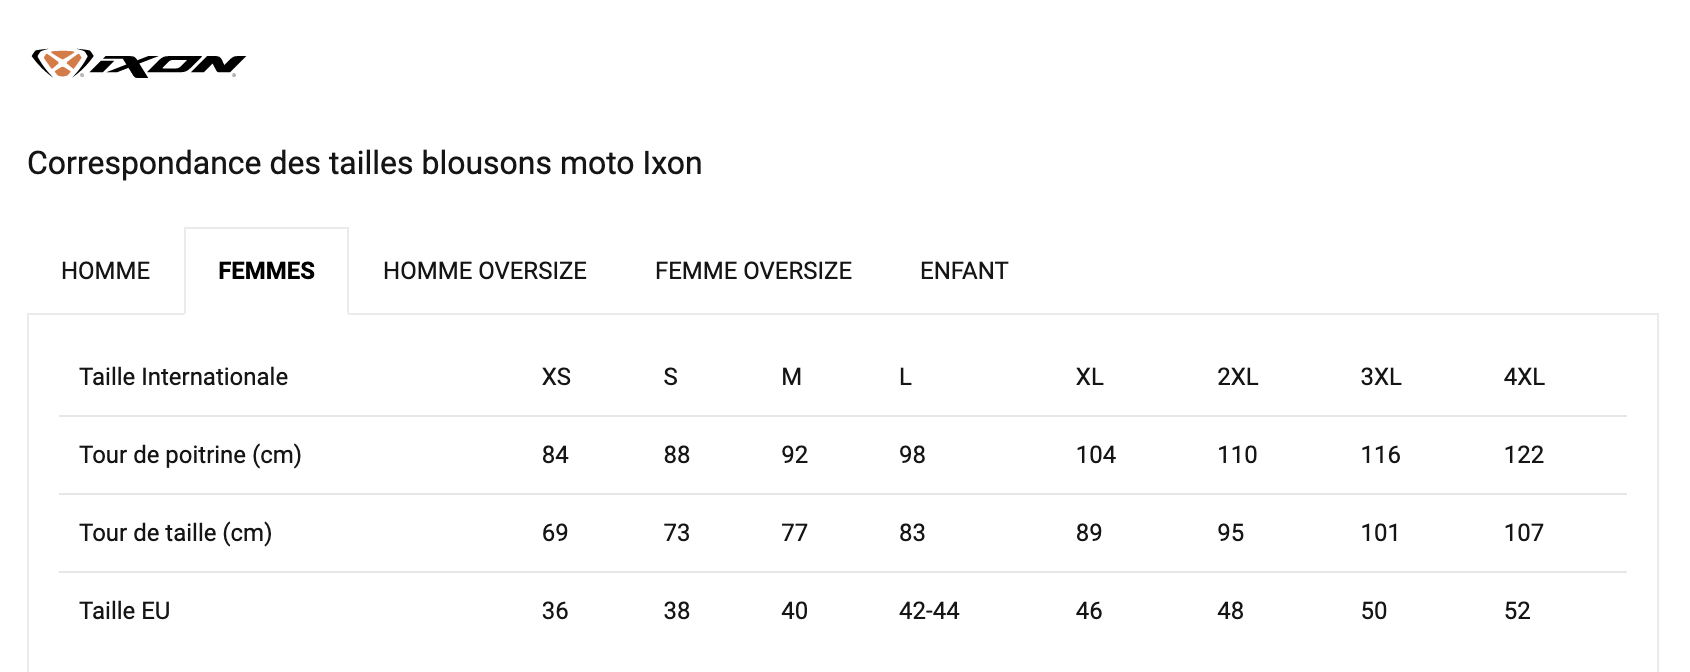Viewport: 1690px width, 672px height.
Task: Open the ENFANT size tab
Action: coord(963,271)
